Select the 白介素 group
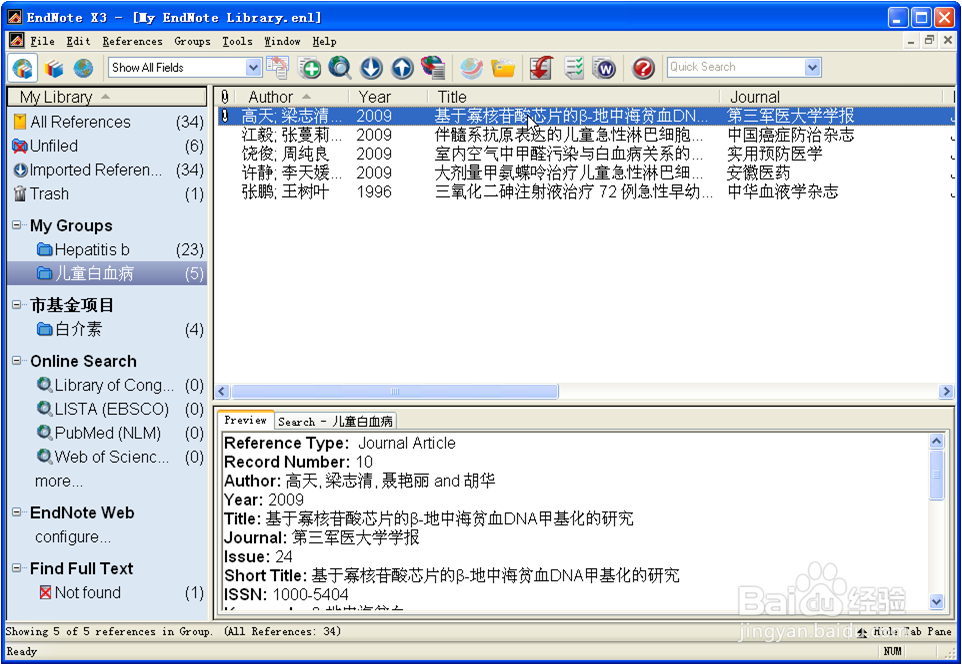 coord(107,329)
